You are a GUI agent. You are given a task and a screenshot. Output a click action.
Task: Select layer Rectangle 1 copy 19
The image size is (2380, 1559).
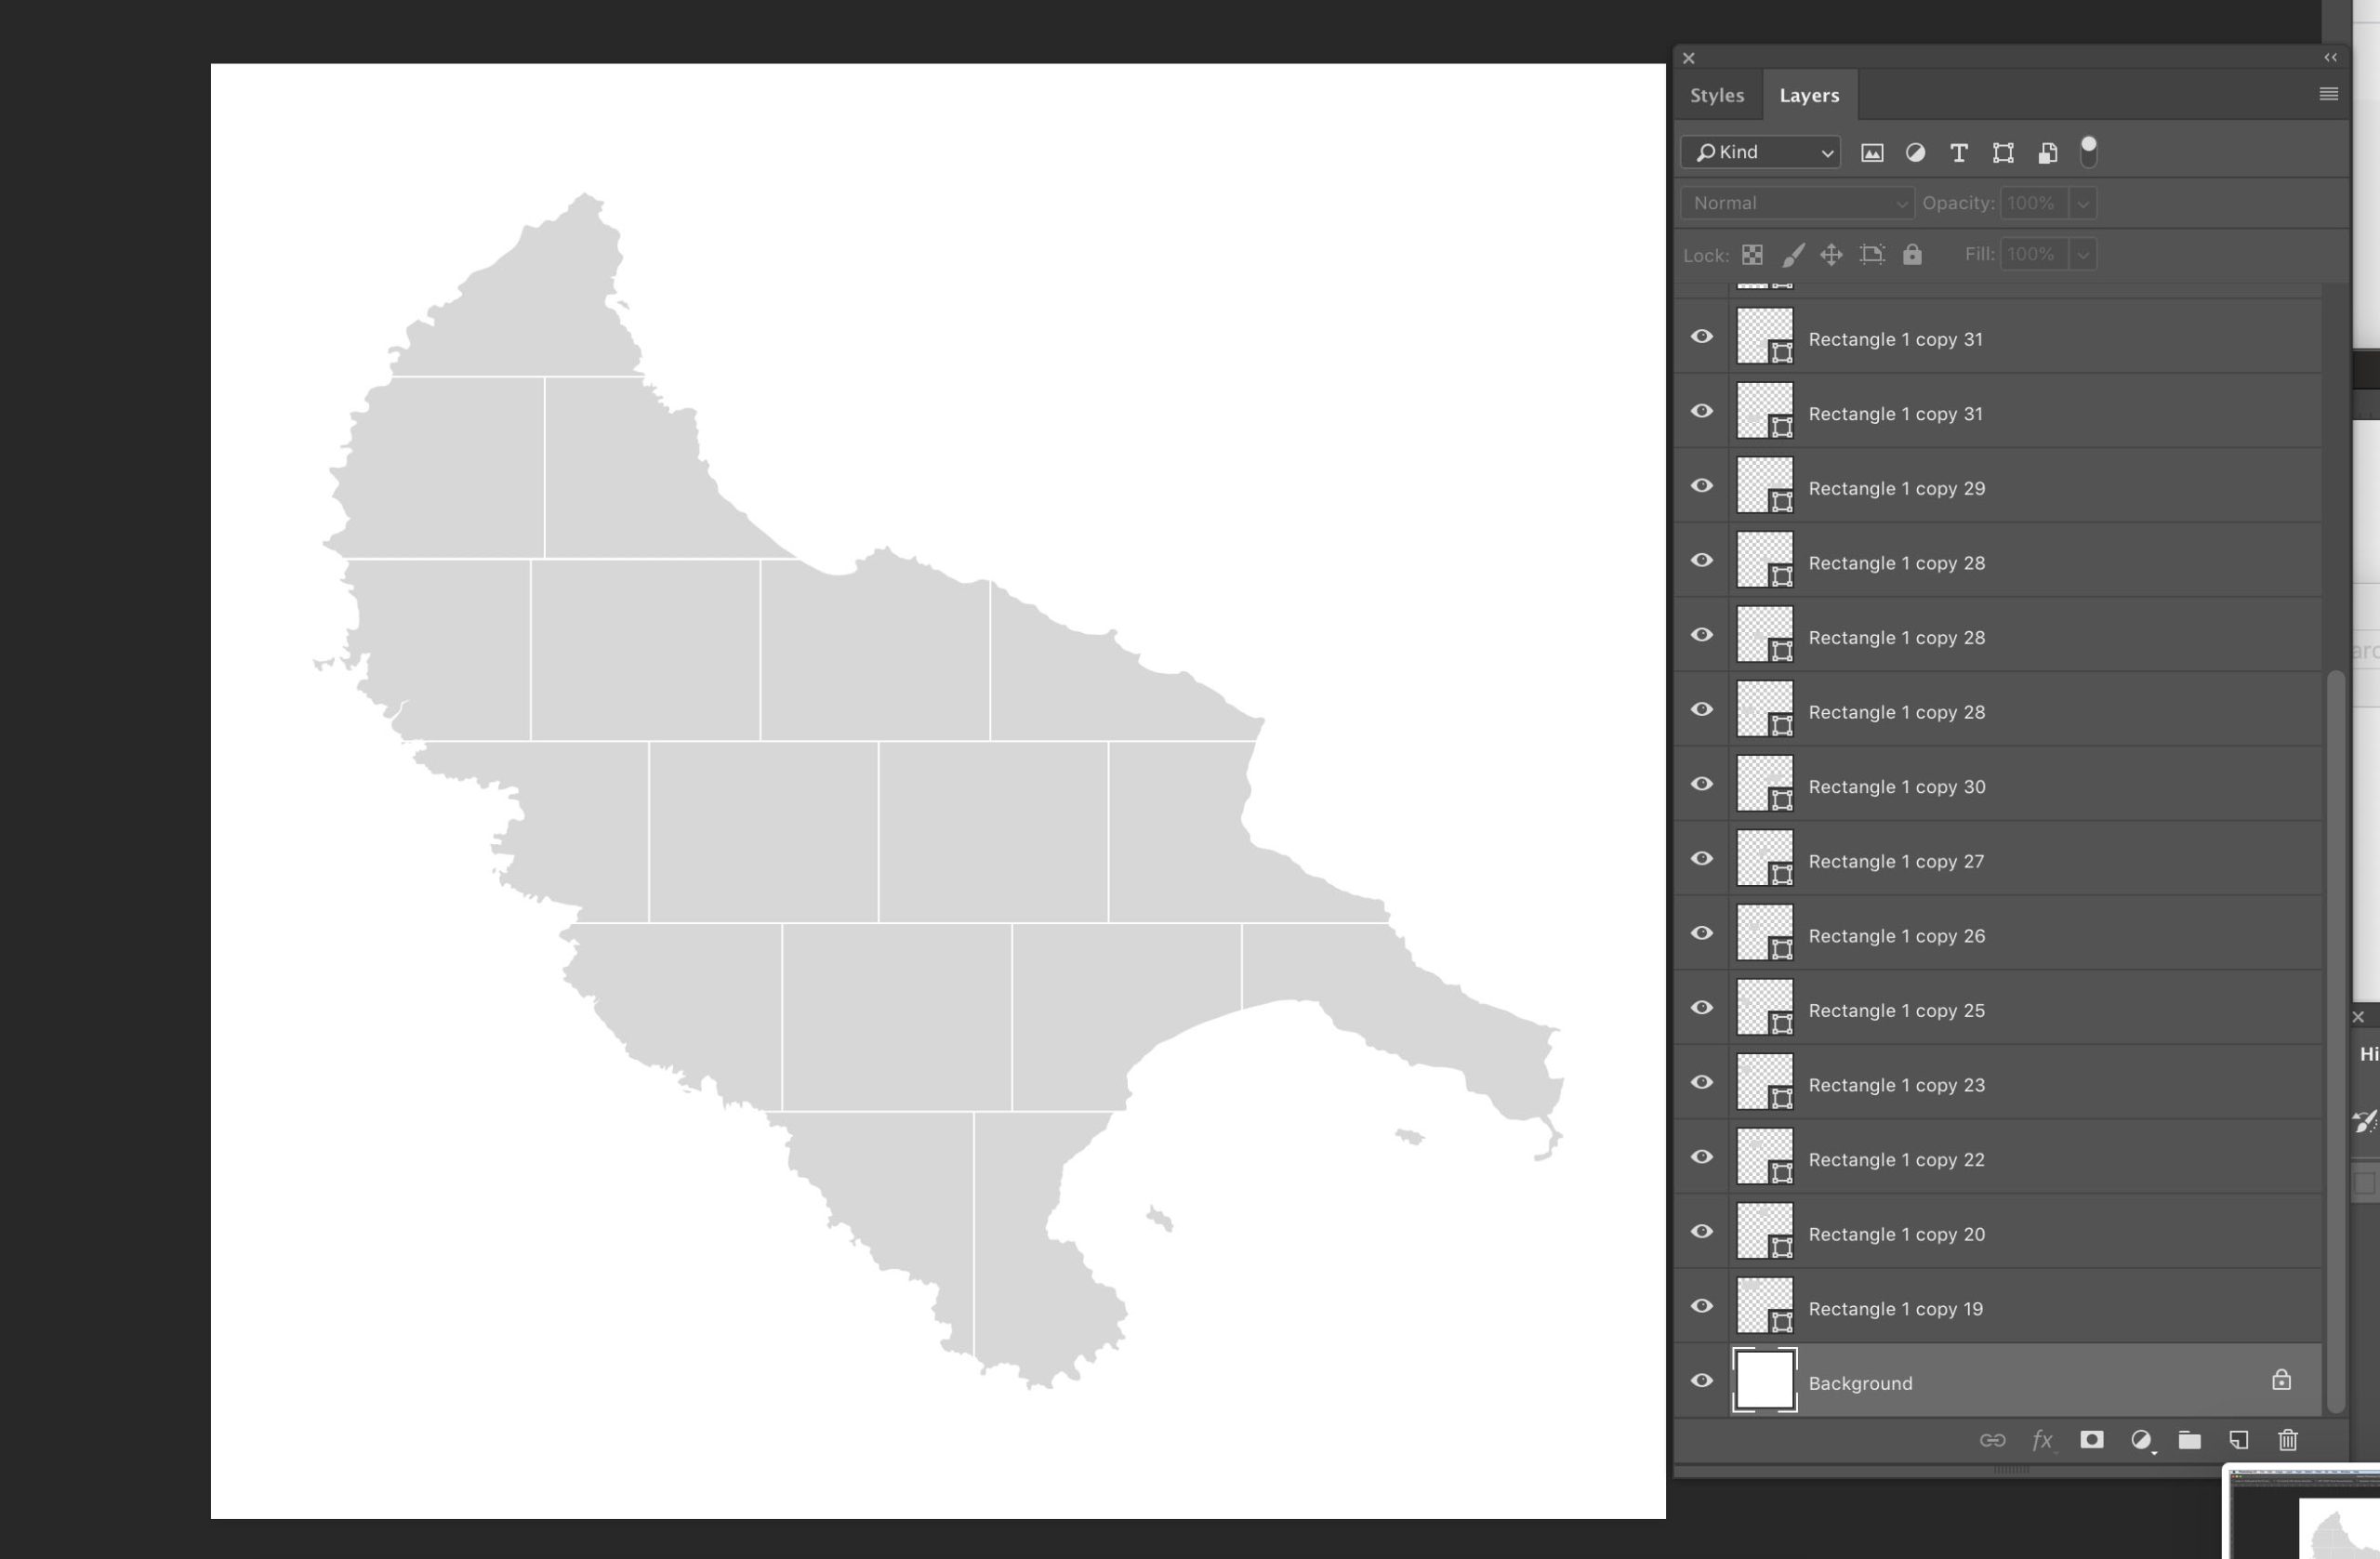[1895, 1309]
